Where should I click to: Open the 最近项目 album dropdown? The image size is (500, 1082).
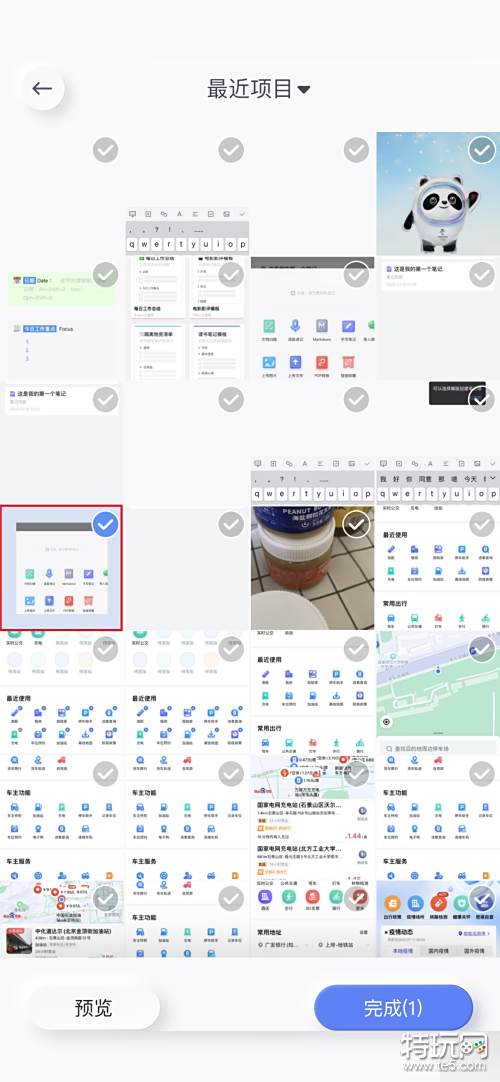point(259,89)
